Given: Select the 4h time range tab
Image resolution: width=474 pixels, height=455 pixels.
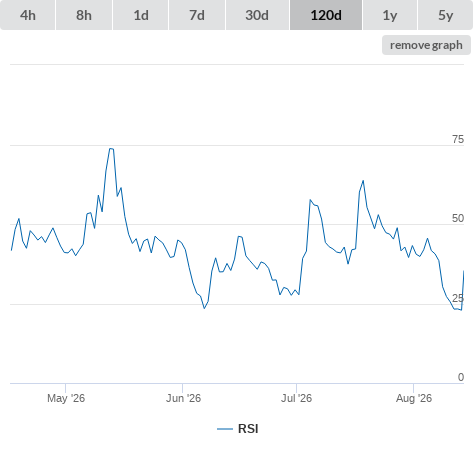Looking at the screenshot, I should pyautogui.click(x=28, y=15).
